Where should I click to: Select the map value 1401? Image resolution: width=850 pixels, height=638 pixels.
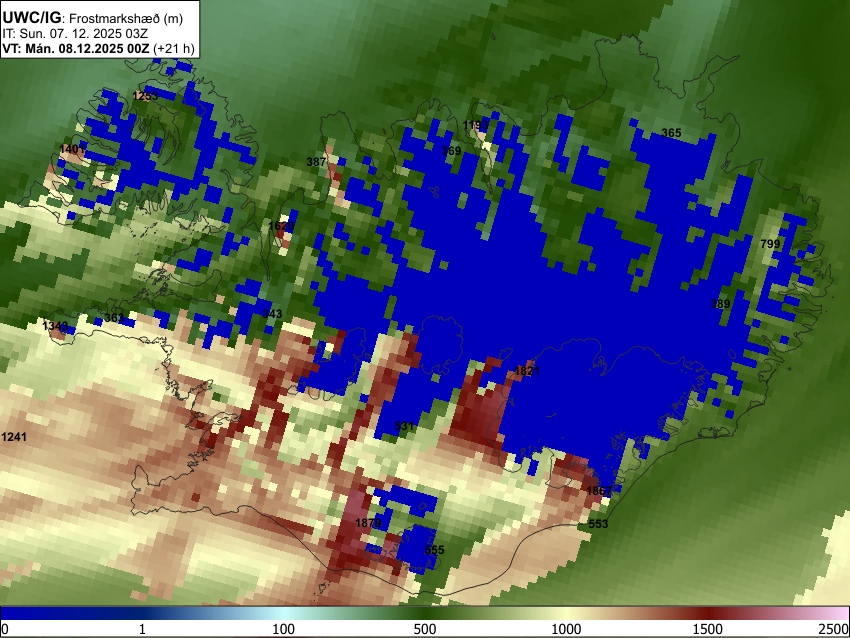pyautogui.click(x=72, y=149)
